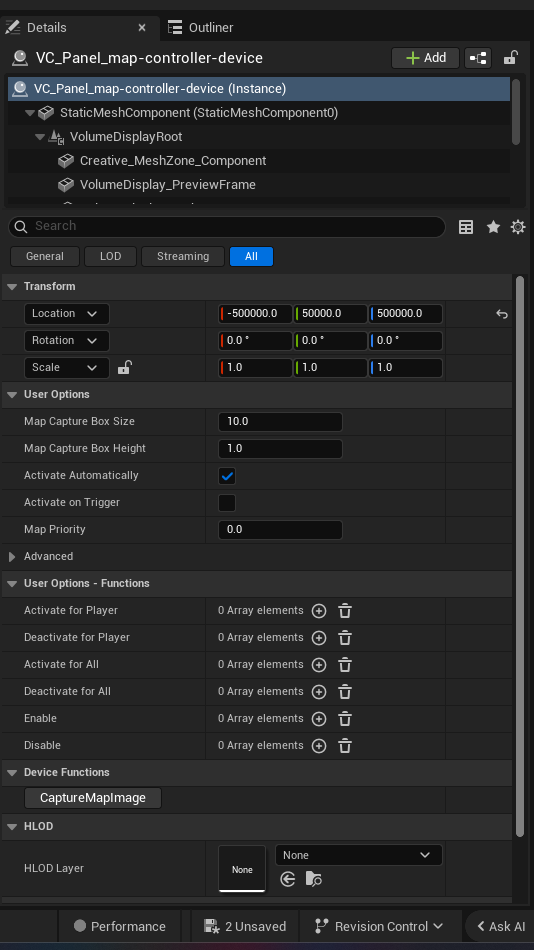Image resolution: width=534 pixels, height=950 pixels.
Task: Click the 2 Unsaved save button
Action: [x=245, y=926]
